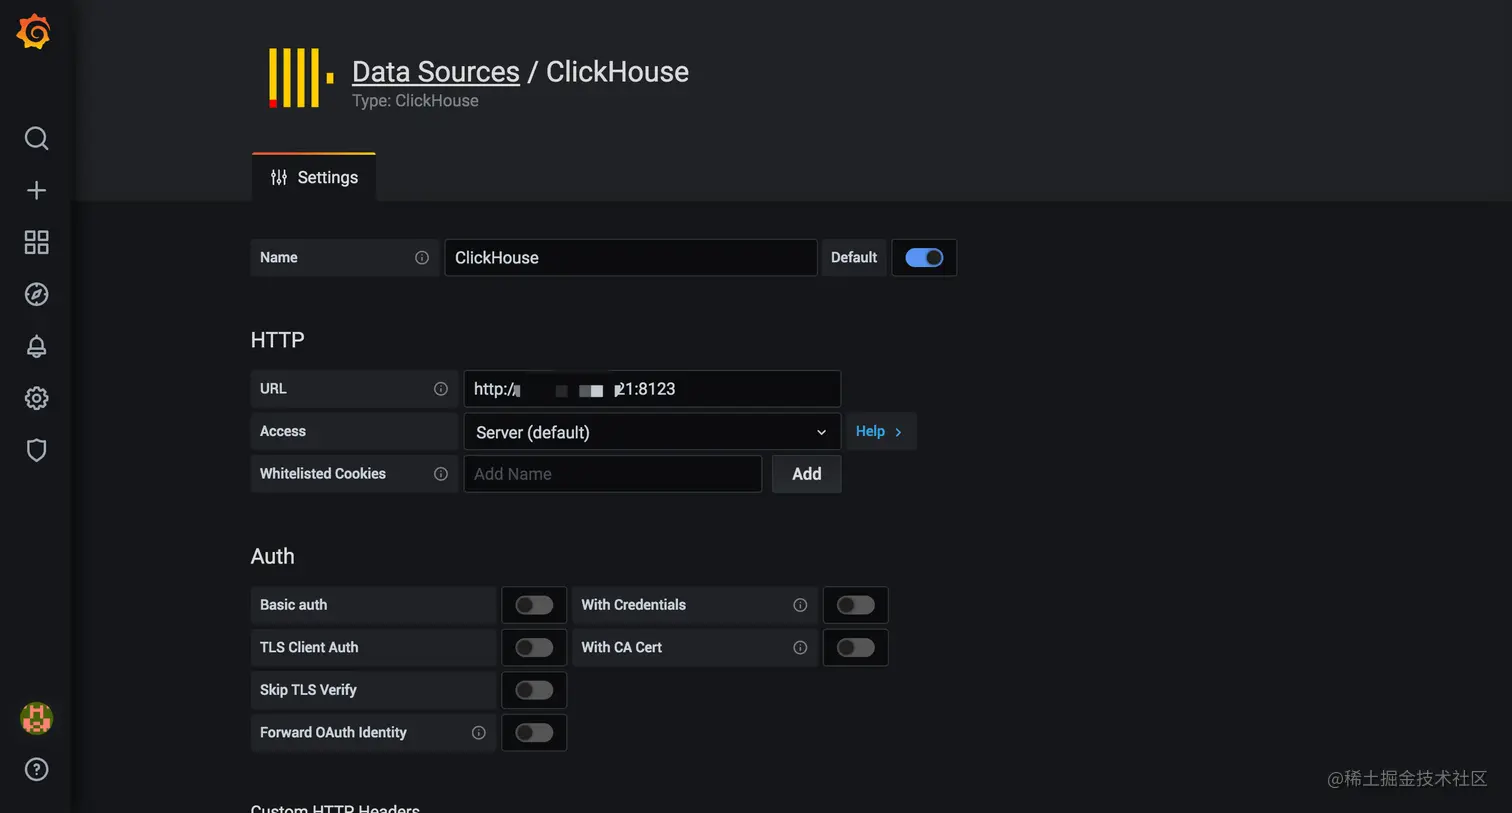
Task: Select the Settings tab
Action: click(x=314, y=178)
